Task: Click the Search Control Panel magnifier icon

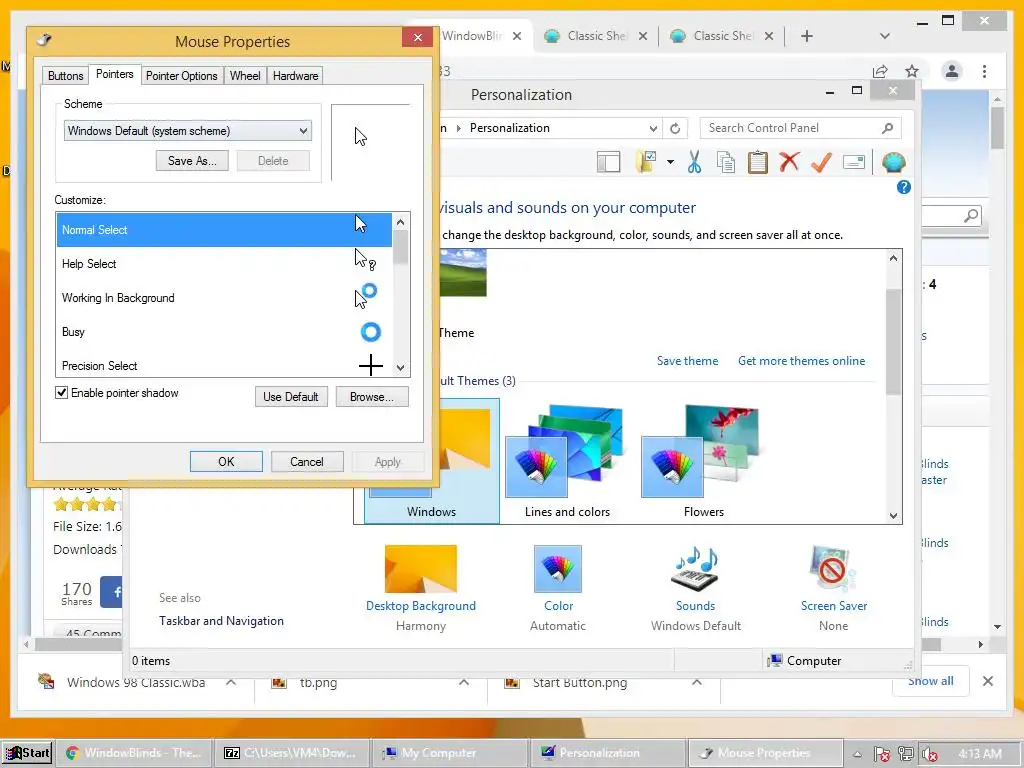Action: coord(888,128)
